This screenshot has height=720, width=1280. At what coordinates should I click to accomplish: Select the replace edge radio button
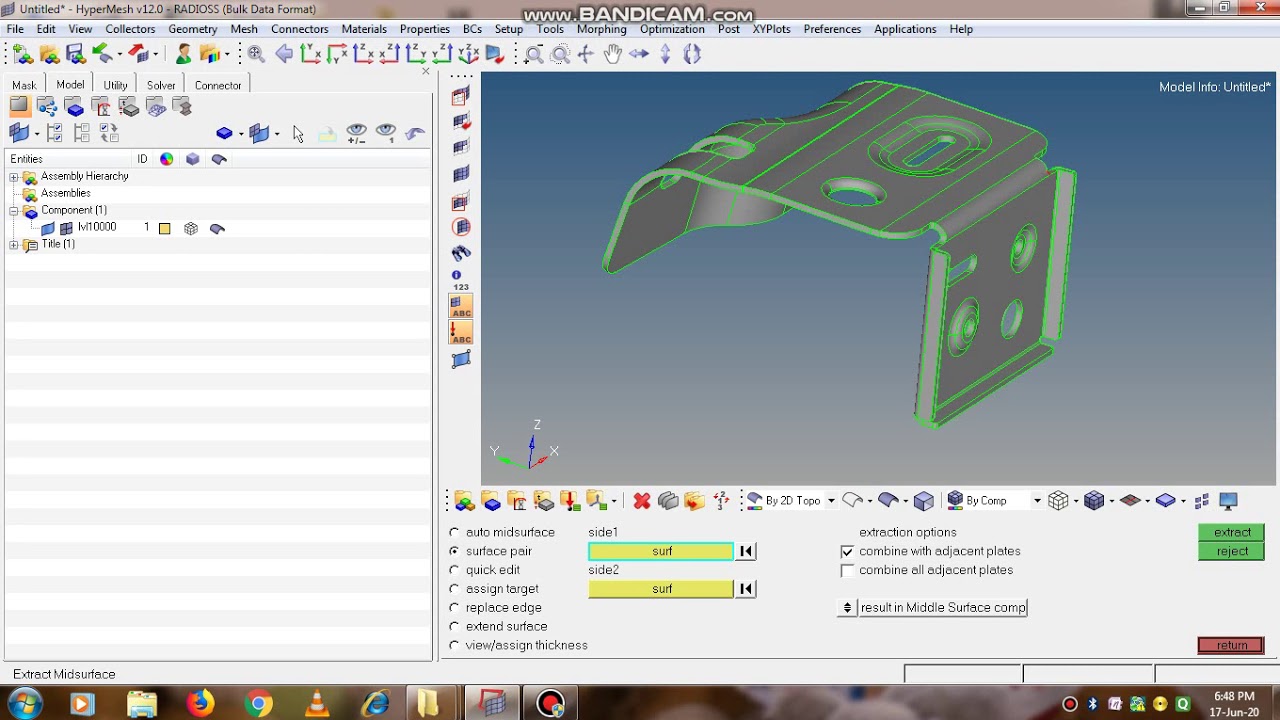point(454,608)
